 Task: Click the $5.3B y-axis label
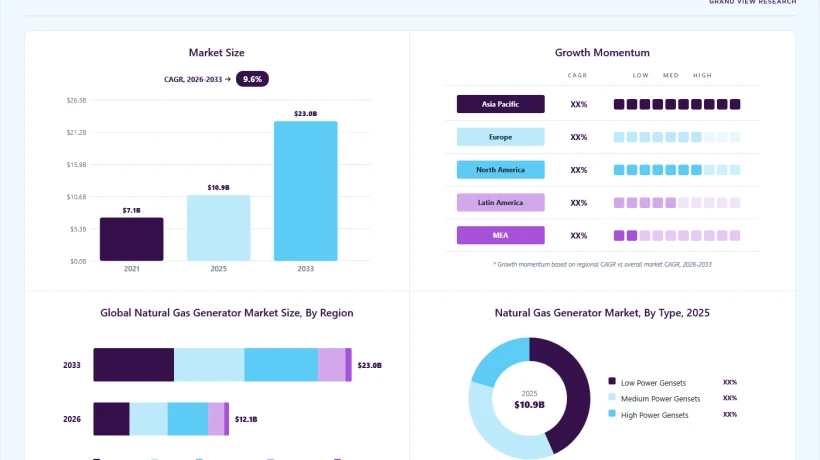78,229
